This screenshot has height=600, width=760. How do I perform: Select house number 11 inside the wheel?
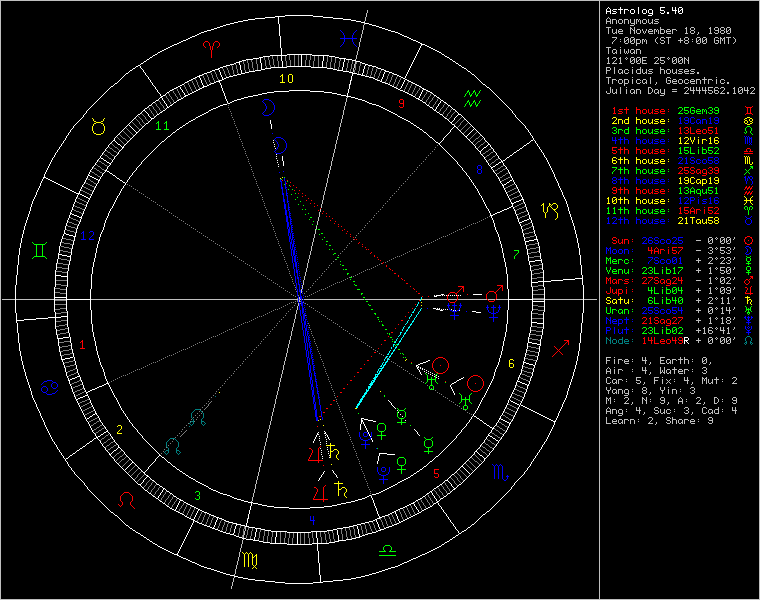[x=162, y=126]
